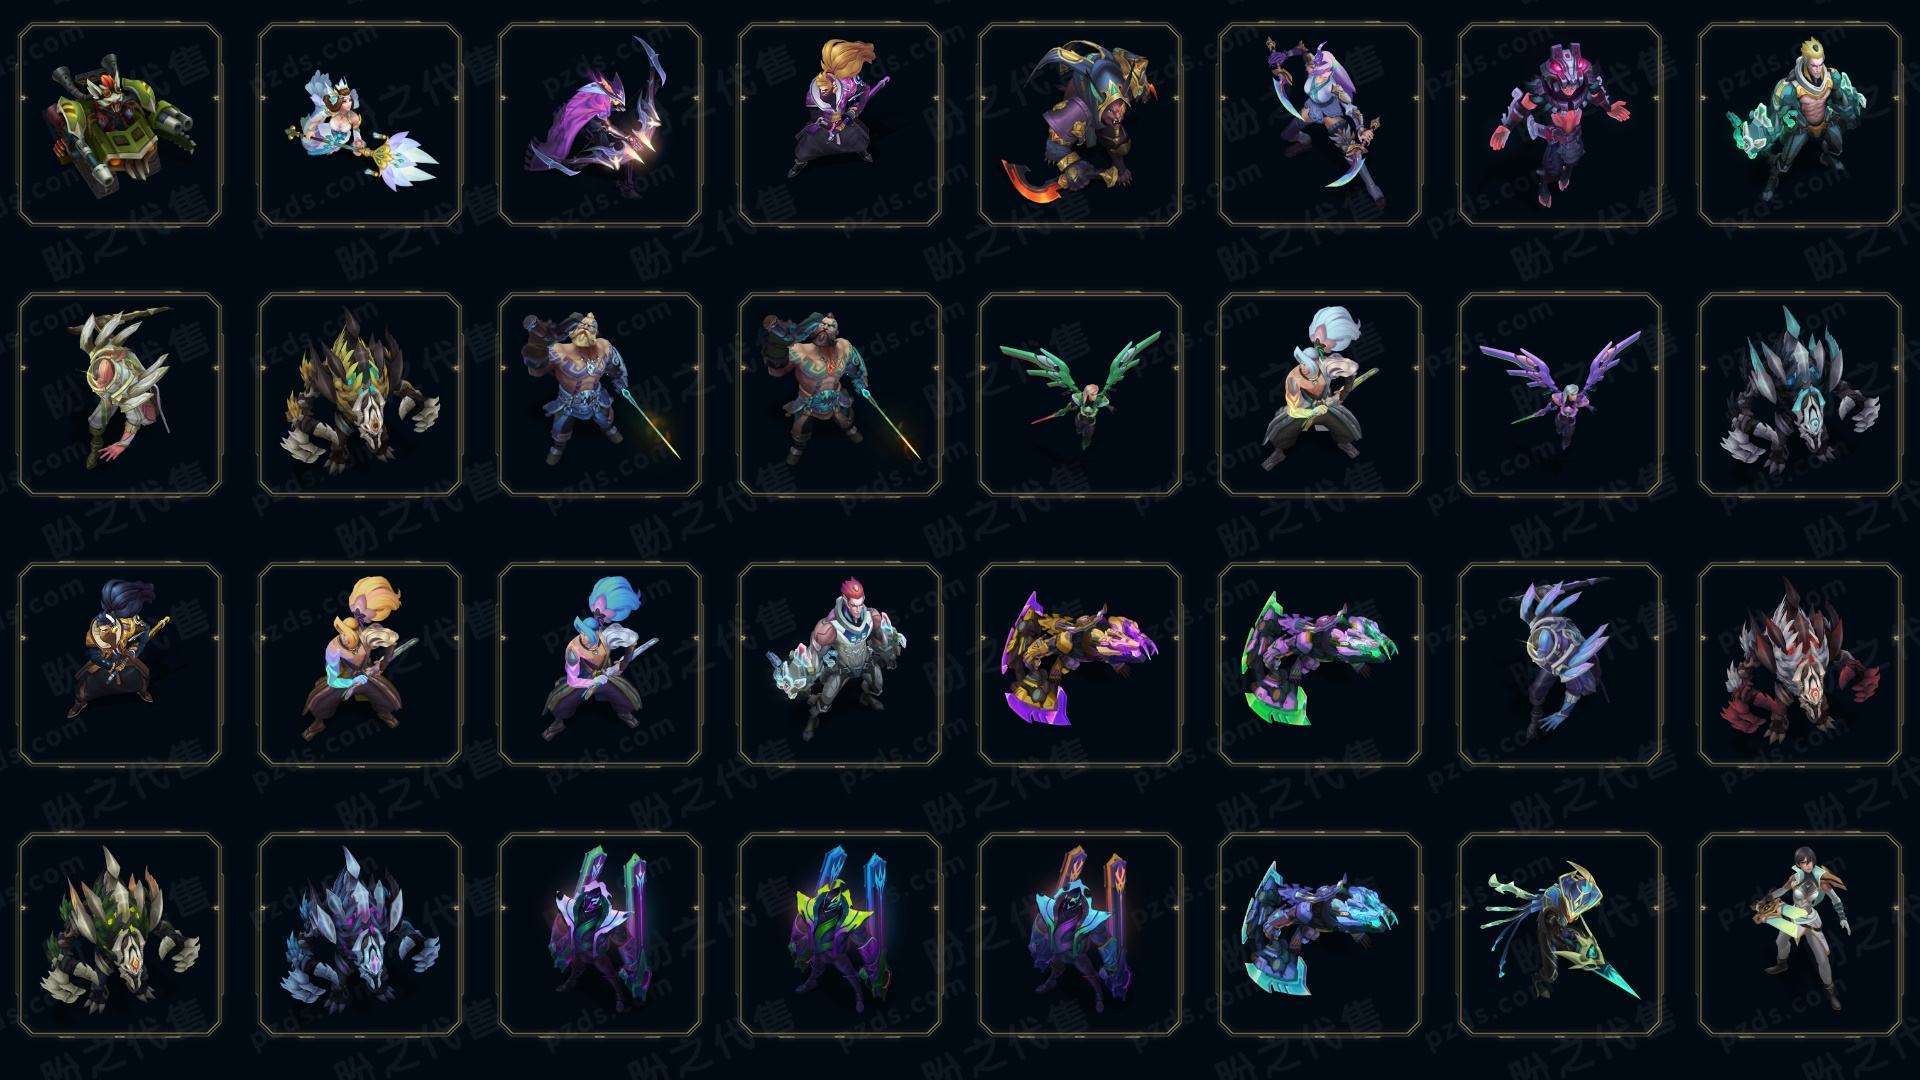Choose the purple winged flying character
Viewport: 1920px width, 1080px height.
click(1560, 394)
